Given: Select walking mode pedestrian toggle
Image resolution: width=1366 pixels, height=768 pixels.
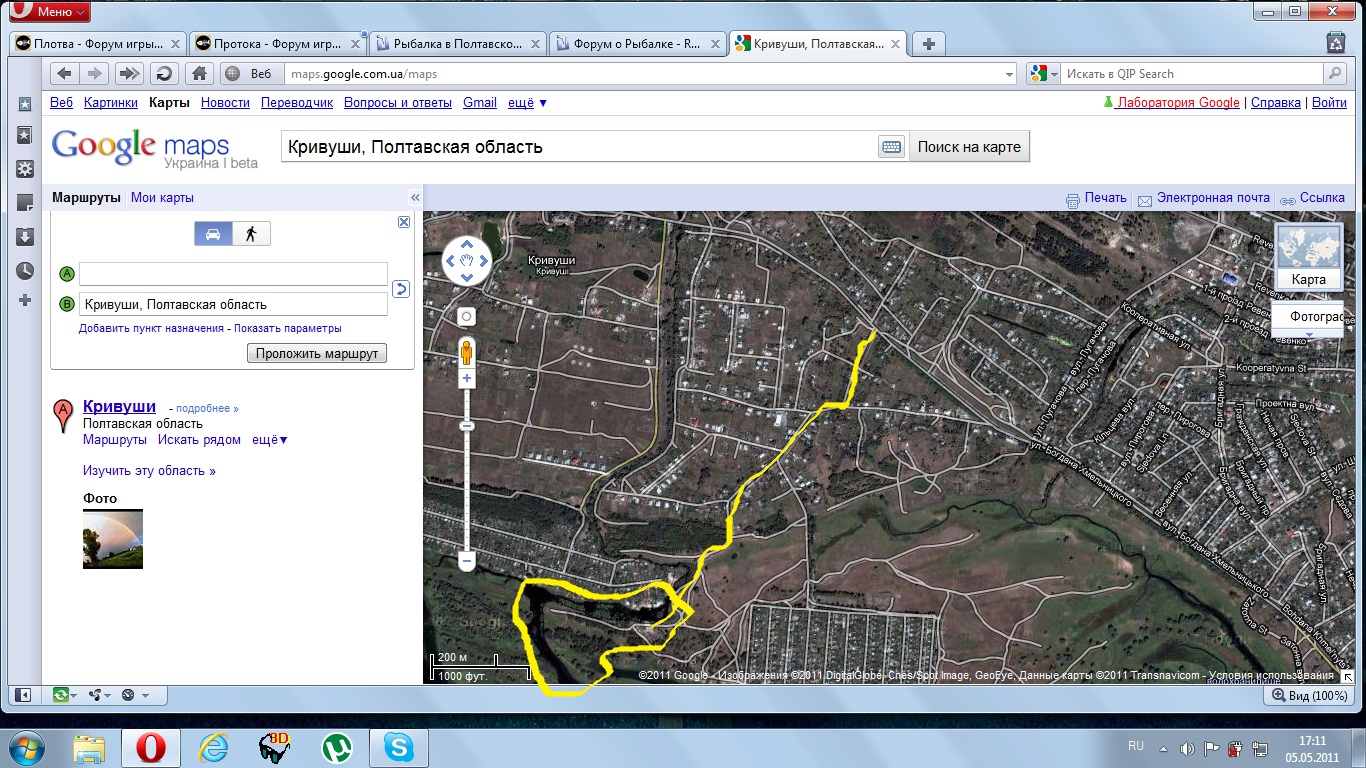Looking at the screenshot, I should pos(251,233).
